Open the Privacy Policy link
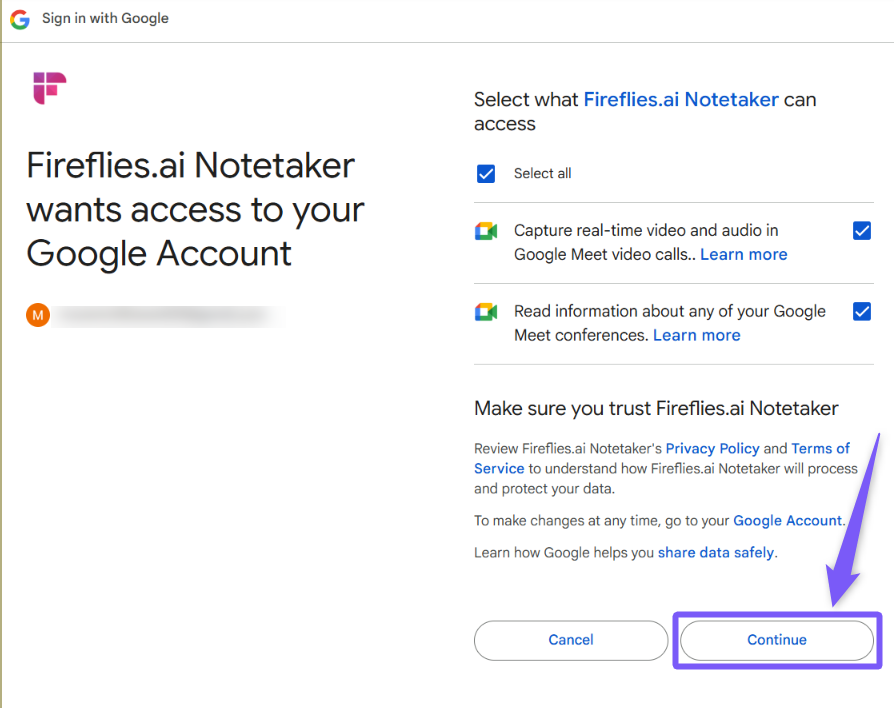894x708 pixels. (x=712, y=448)
